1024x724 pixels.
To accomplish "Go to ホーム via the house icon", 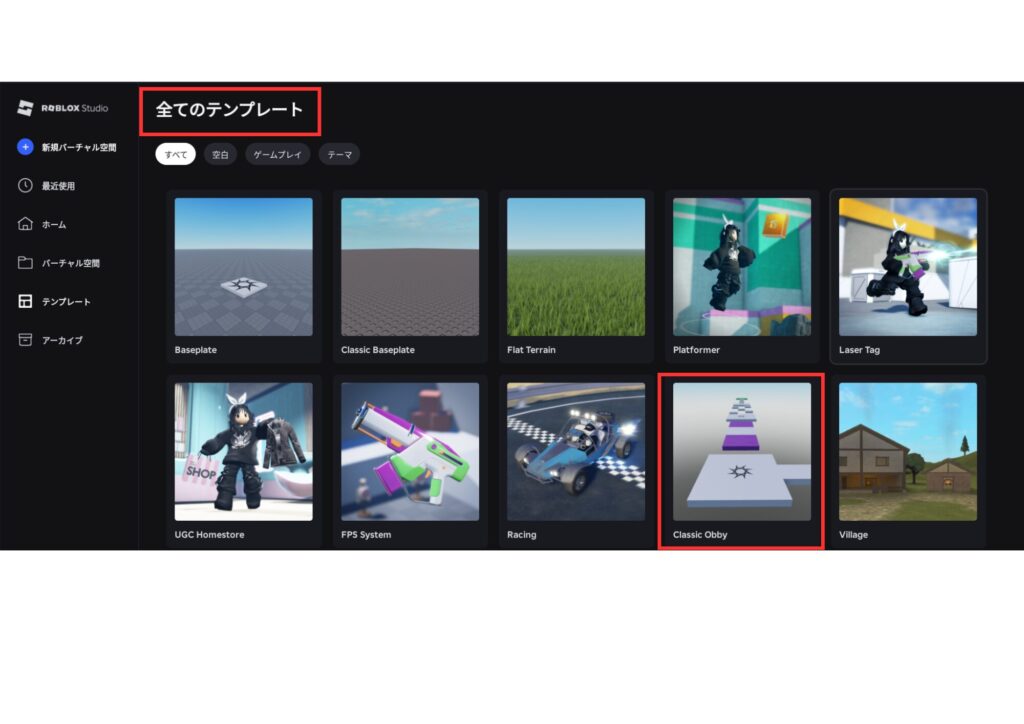I will [26, 224].
